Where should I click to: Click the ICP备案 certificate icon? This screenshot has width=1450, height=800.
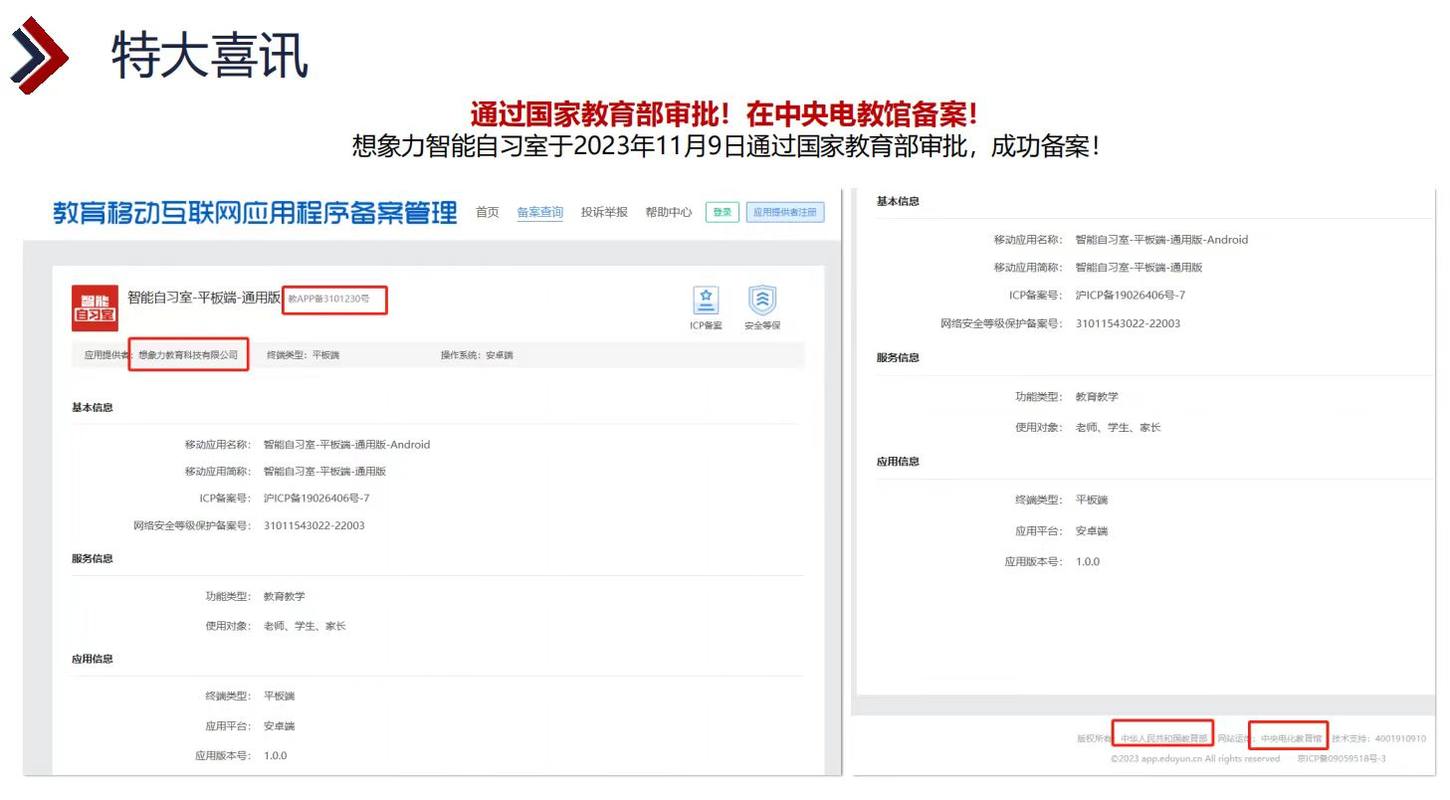(x=706, y=301)
